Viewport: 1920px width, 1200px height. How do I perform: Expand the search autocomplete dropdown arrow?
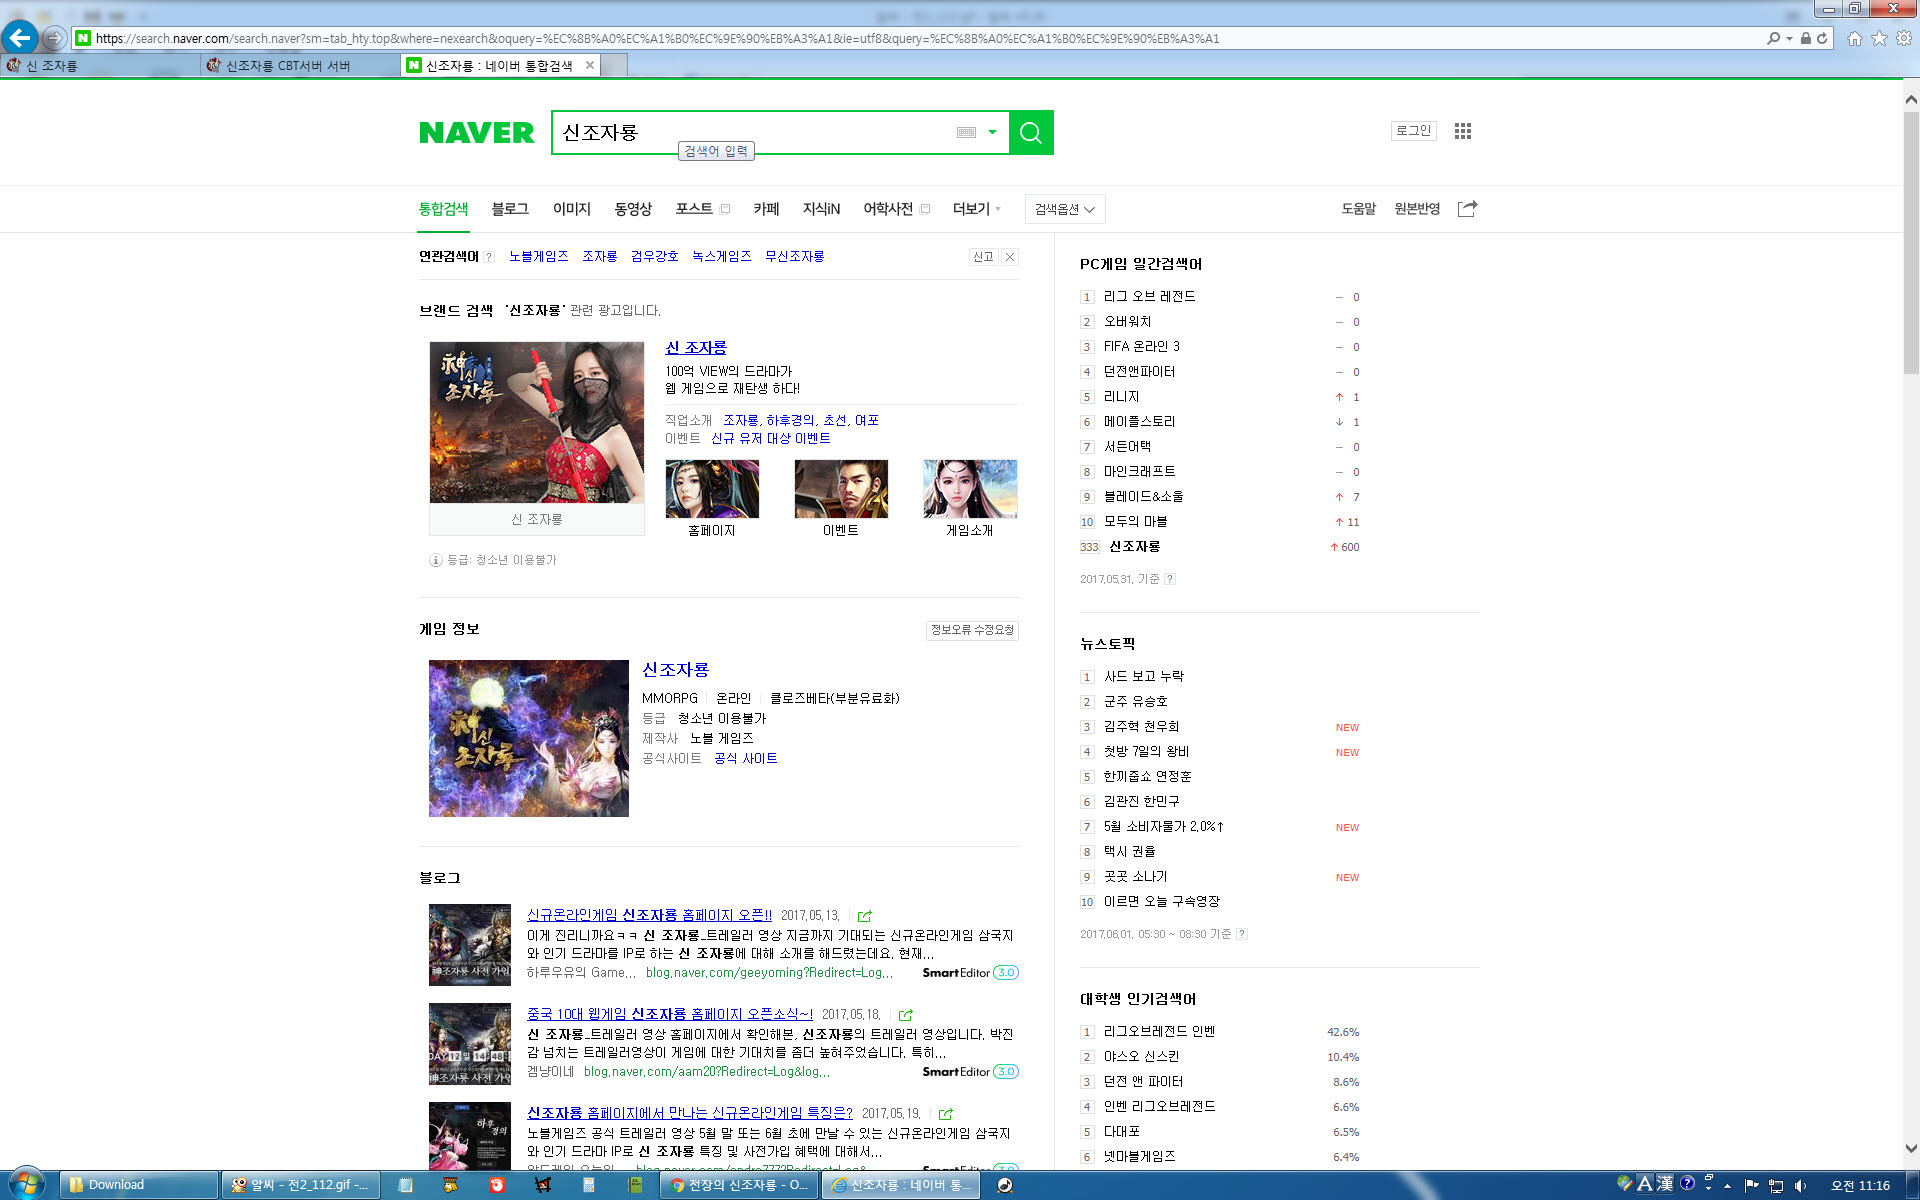click(x=992, y=132)
